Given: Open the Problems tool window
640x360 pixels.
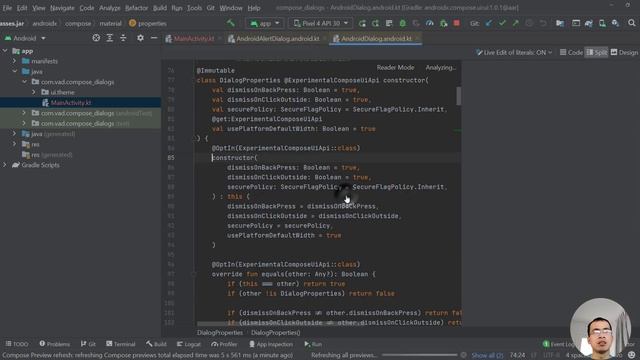Looking at the screenshot, I should pyautogui.click(x=55, y=344).
